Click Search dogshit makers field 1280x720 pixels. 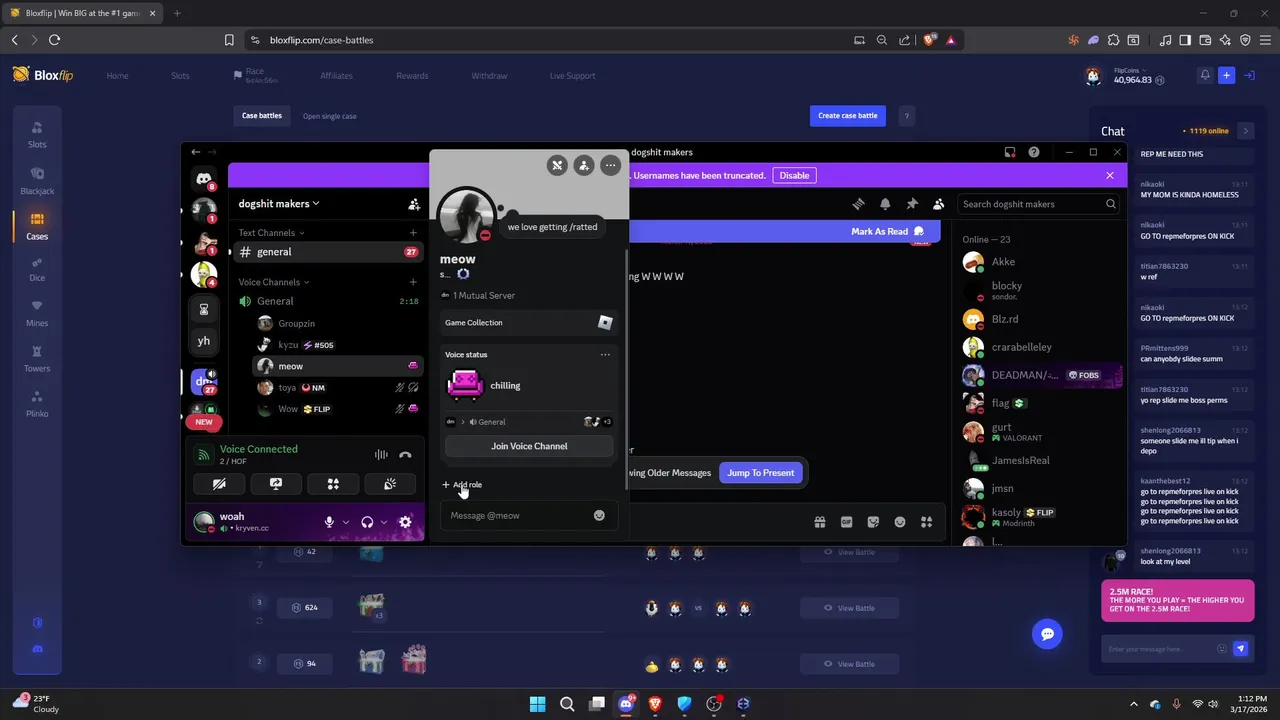pyautogui.click(x=1038, y=204)
